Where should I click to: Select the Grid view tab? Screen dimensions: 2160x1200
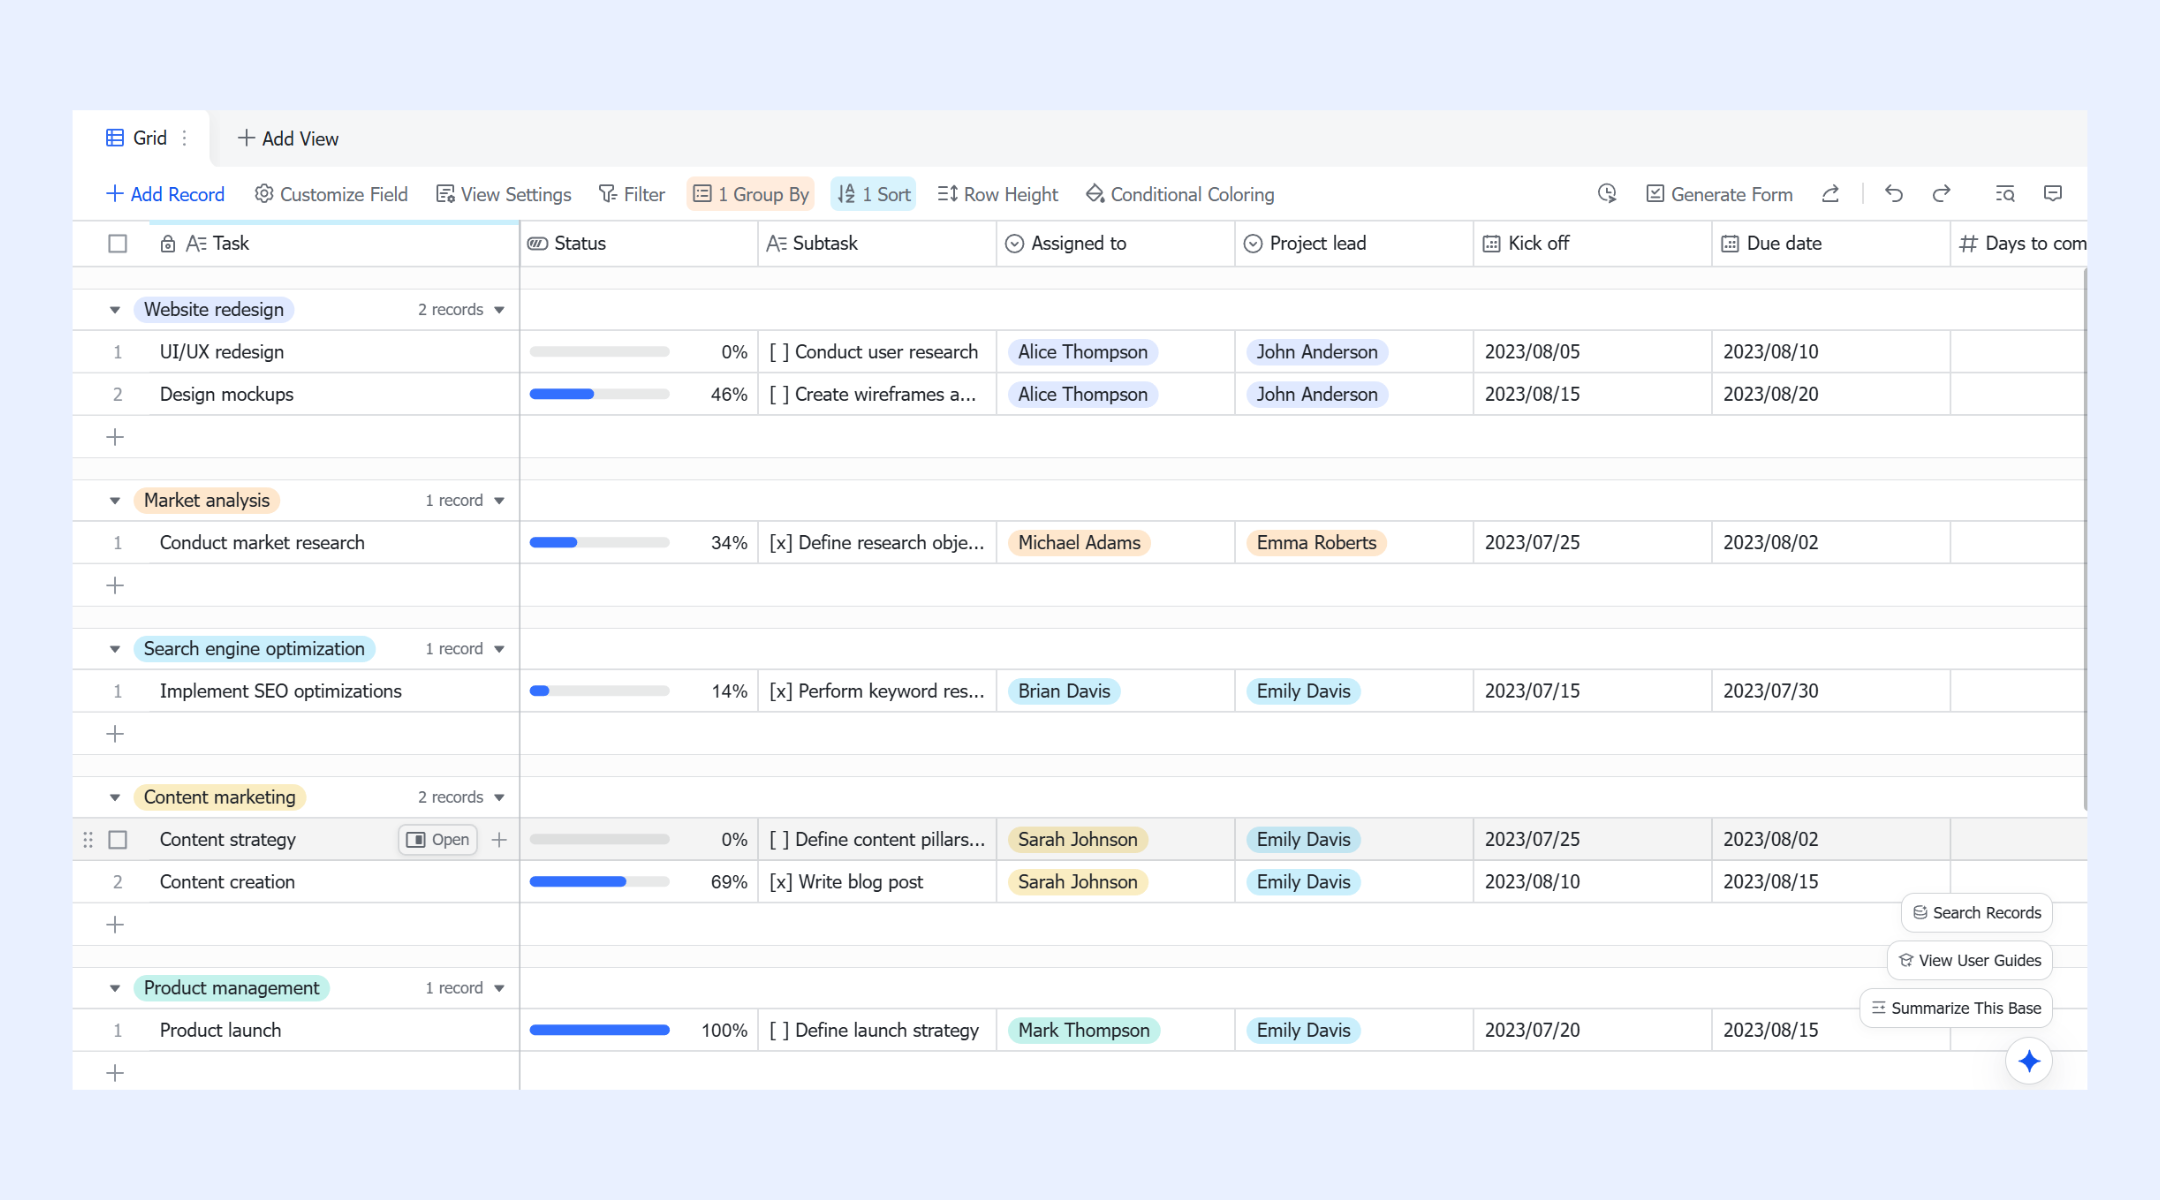click(x=137, y=138)
